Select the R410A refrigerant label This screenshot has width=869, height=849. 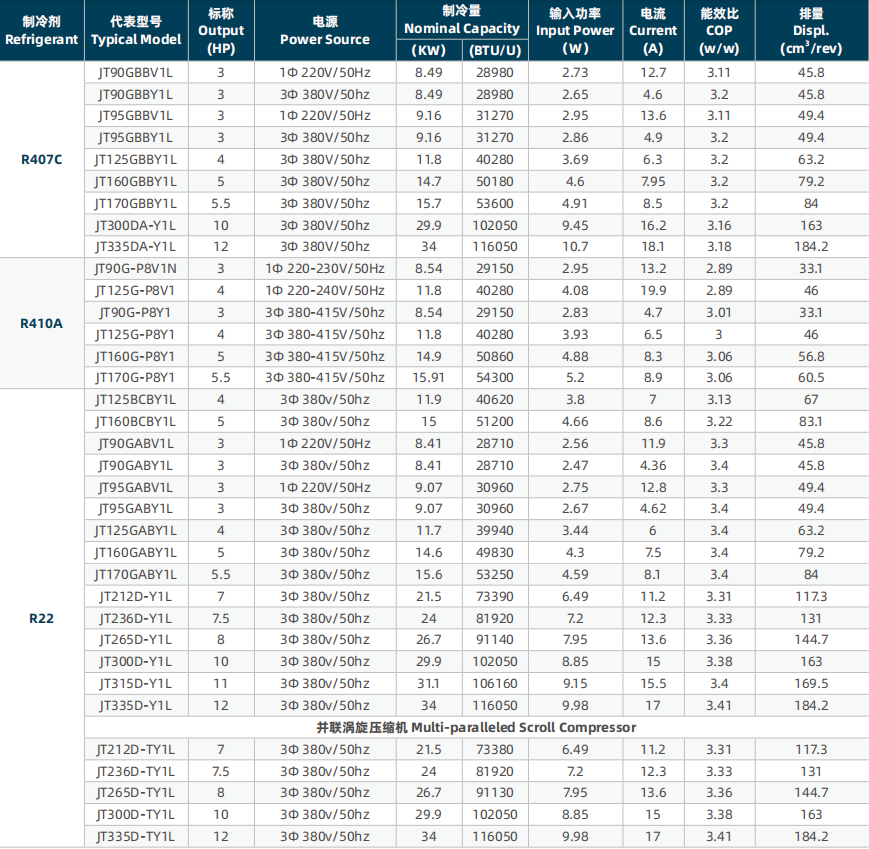[42, 324]
